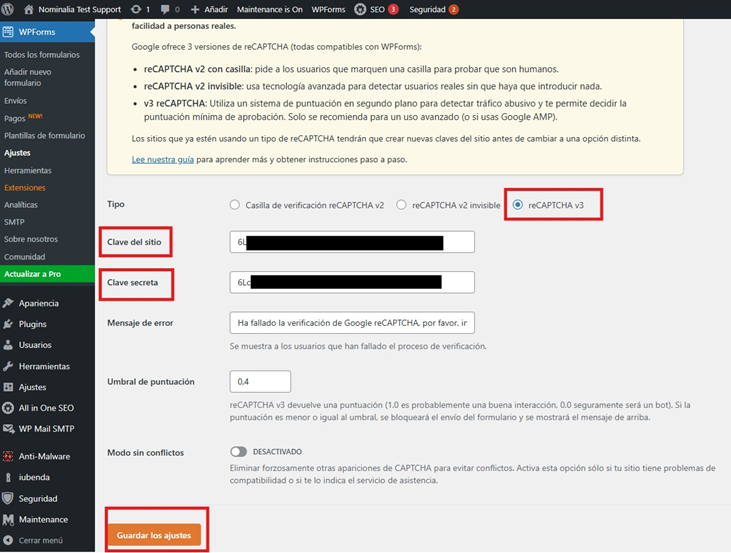Open Todos los formularios
The height and width of the screenshot is (553, 731).
coord(42,55)
